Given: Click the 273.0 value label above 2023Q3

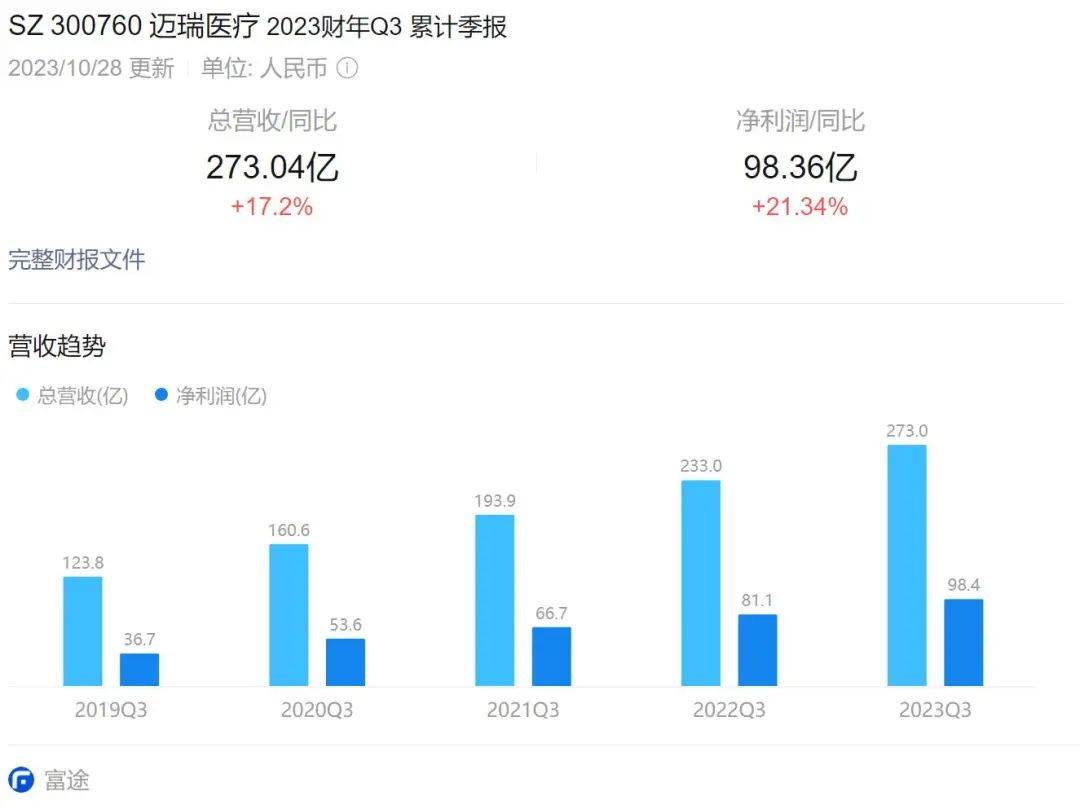Looking at the screenshot, I should [x=906, y=431].
